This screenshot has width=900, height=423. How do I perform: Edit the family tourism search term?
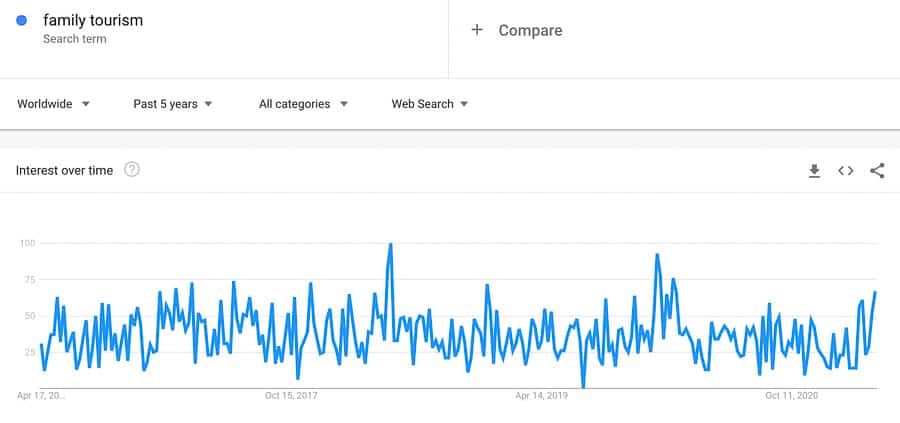pyautogui.click(x=93, y=20)
